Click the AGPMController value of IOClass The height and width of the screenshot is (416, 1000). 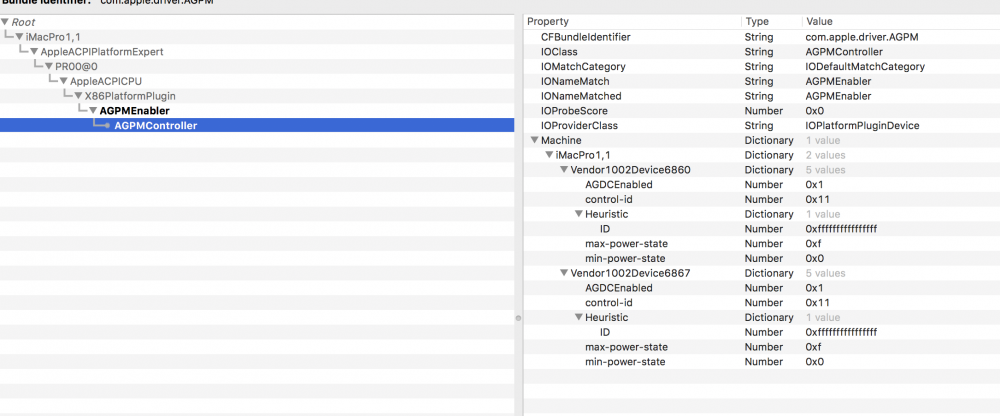[x=844, y=52]
